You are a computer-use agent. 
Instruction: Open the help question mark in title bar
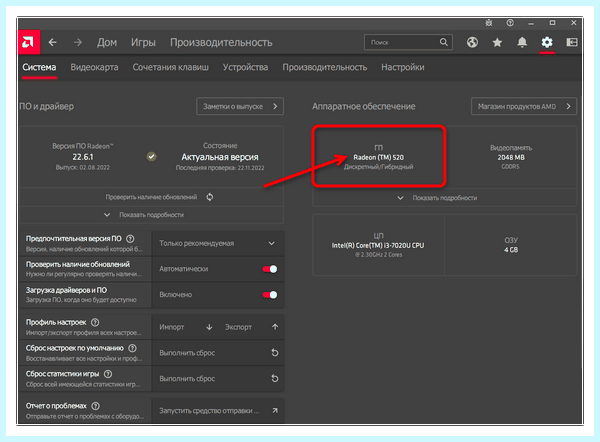510,23
